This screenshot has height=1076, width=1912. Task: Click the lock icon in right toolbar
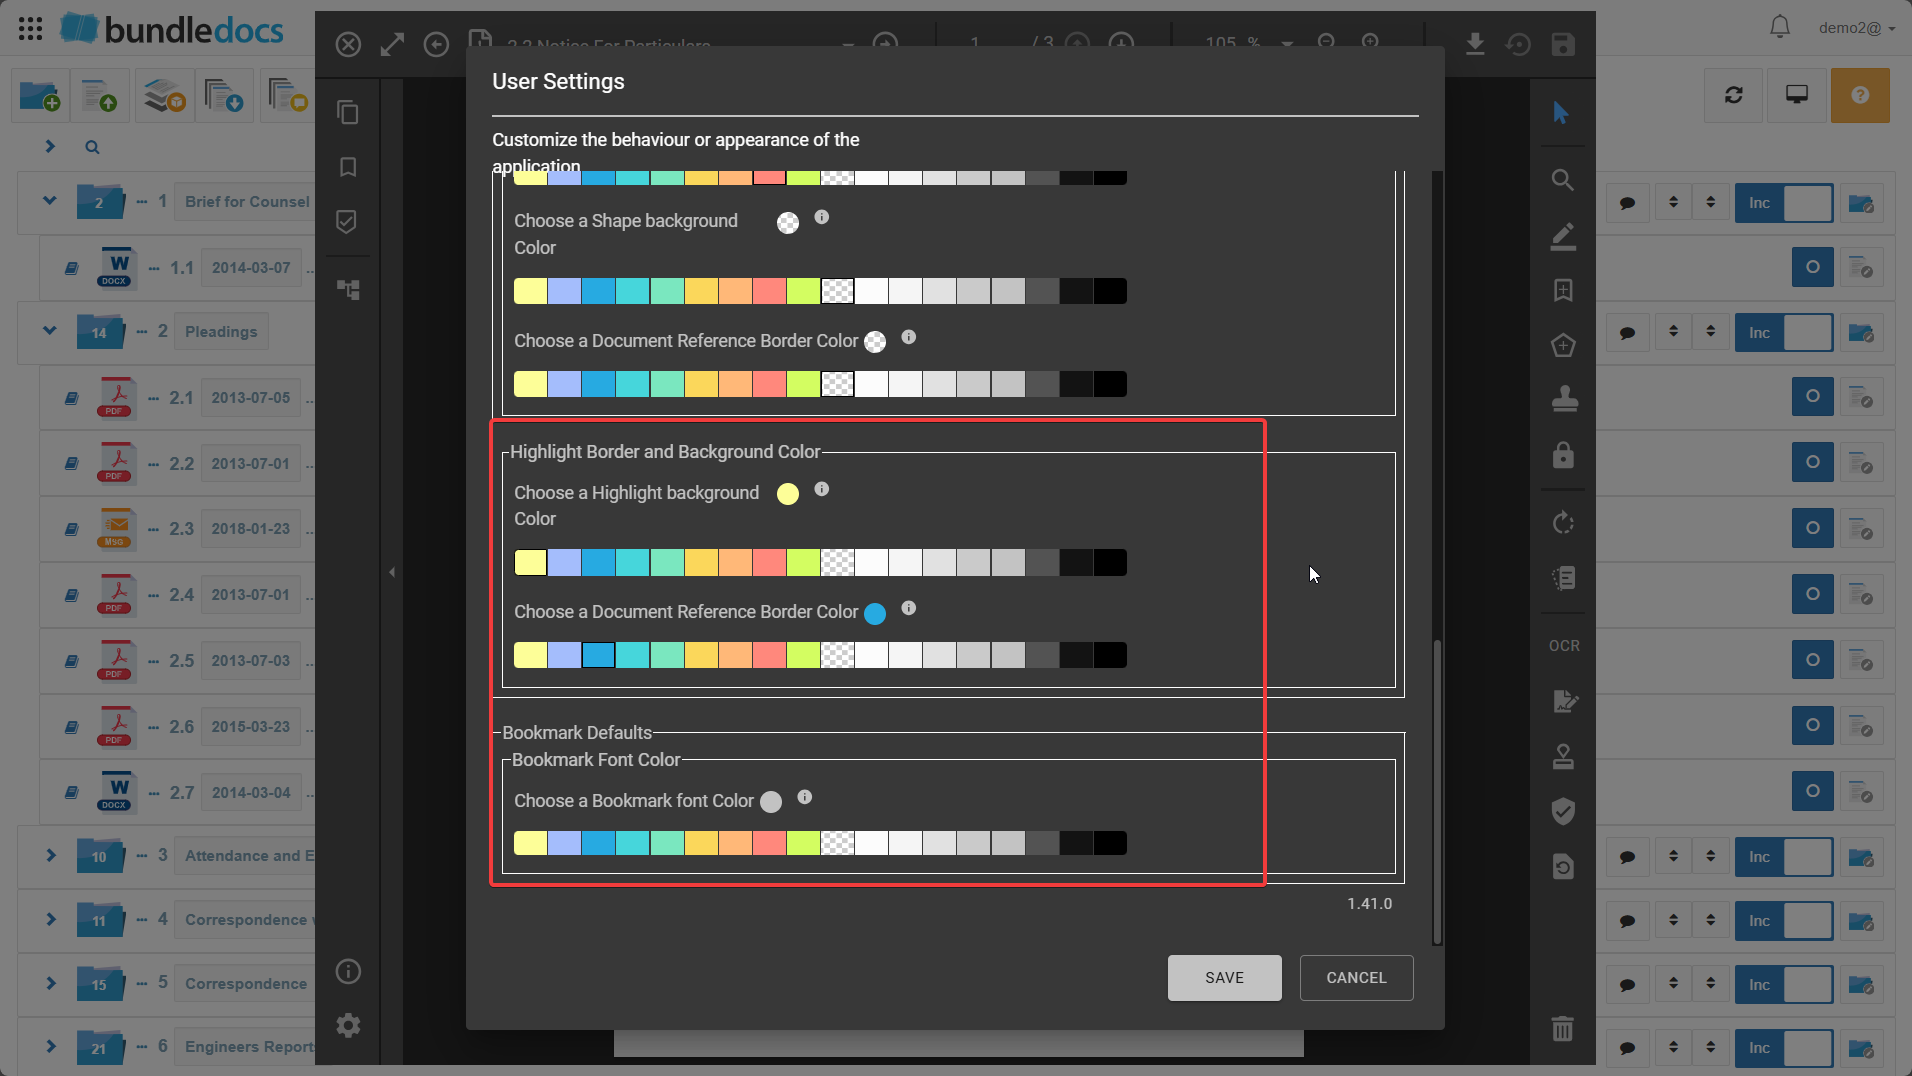click(1563, 456)
